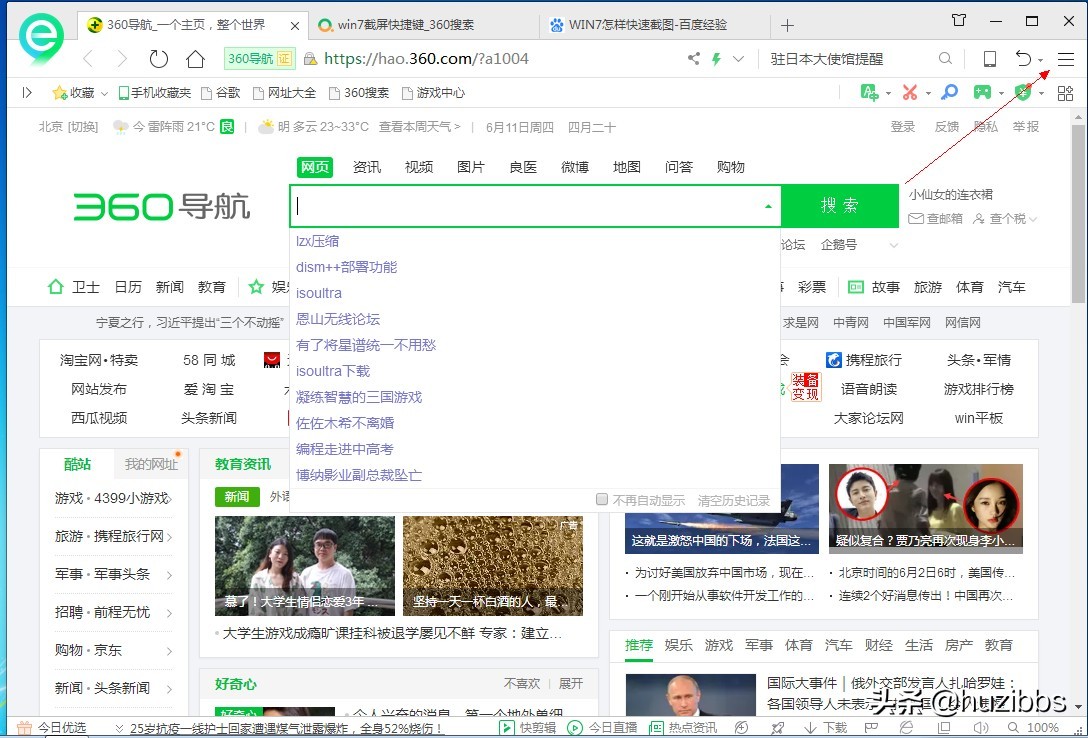This screenshot has height=738, width=1088.
Task: Open the password manager key icon
Action: point(948,92)
